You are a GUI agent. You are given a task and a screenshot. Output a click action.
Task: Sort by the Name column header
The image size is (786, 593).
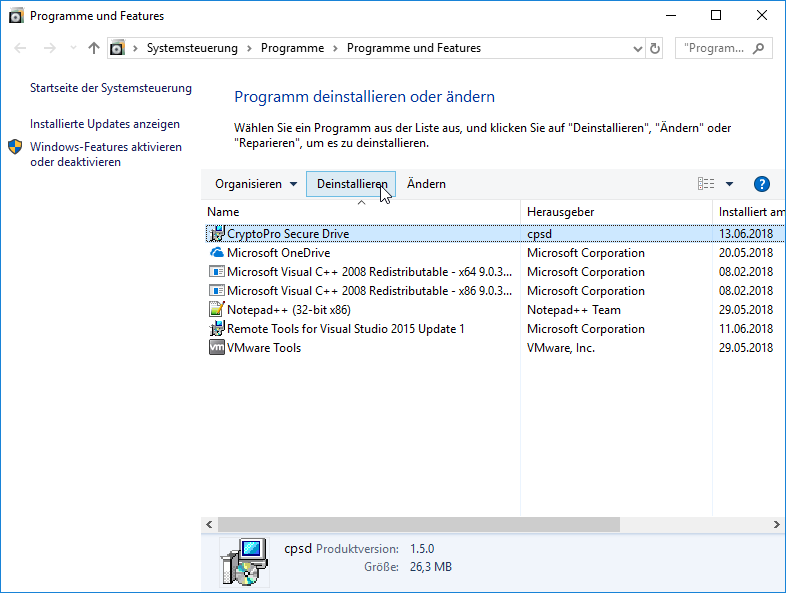coord(361,212)
